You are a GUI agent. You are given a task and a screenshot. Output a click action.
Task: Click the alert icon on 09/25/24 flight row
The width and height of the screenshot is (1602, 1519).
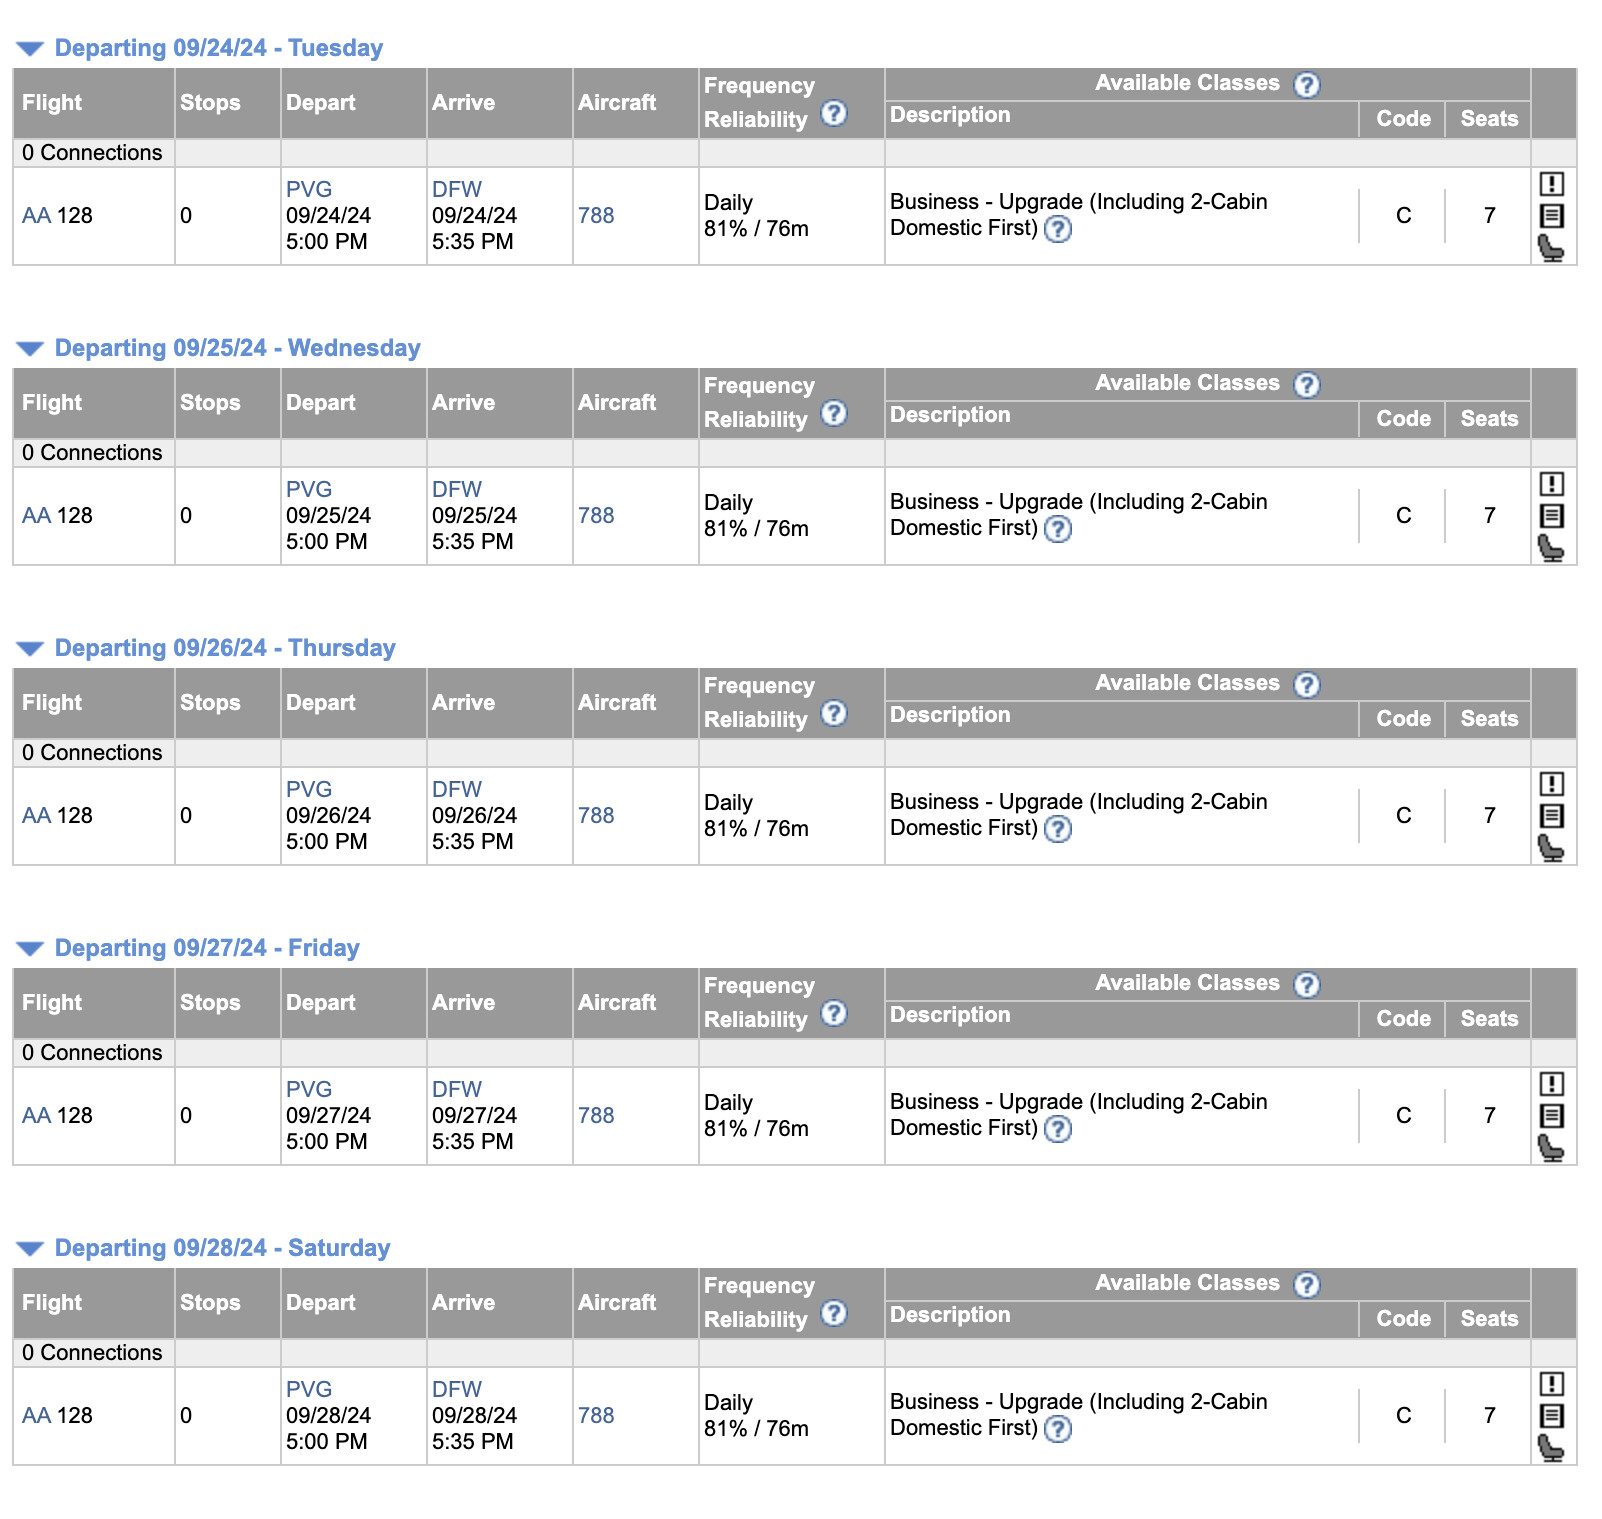coord(1551,484)
